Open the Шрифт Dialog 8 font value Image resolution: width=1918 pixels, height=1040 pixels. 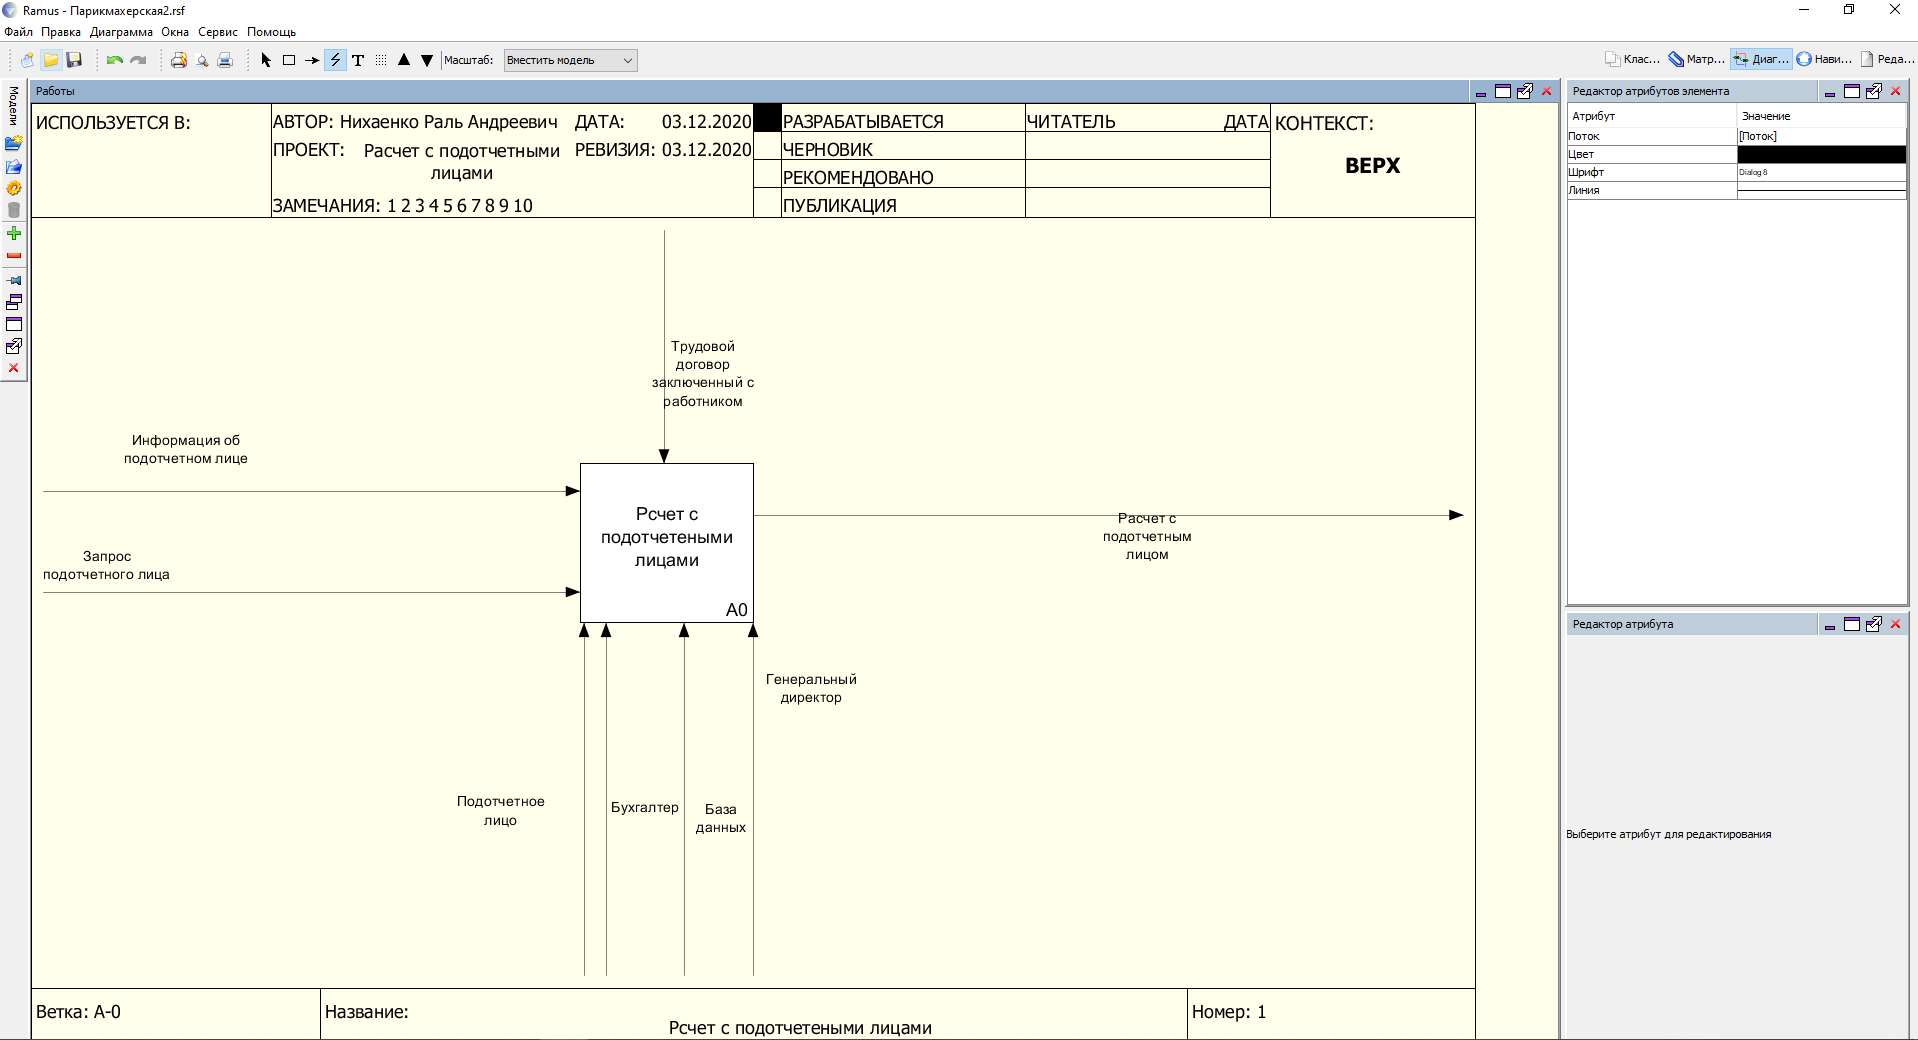[1821, 172]
